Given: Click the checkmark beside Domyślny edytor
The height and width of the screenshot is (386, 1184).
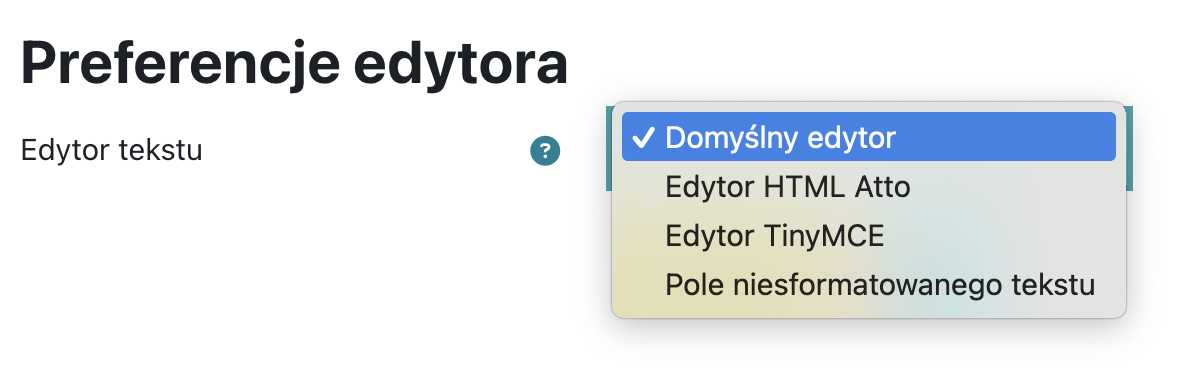Looking at the screenshot, I should [643, 137].
